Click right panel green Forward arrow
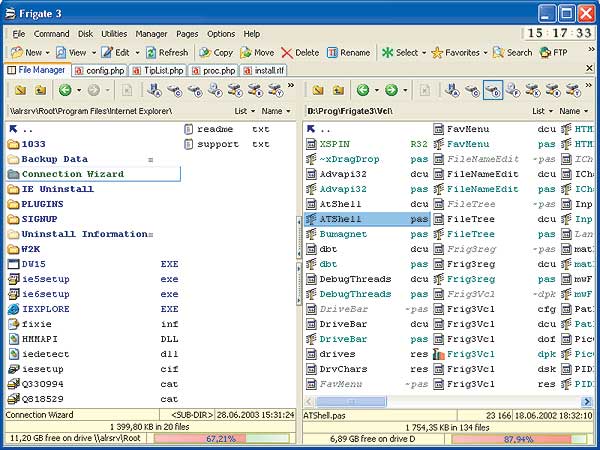 click(391, 90)
